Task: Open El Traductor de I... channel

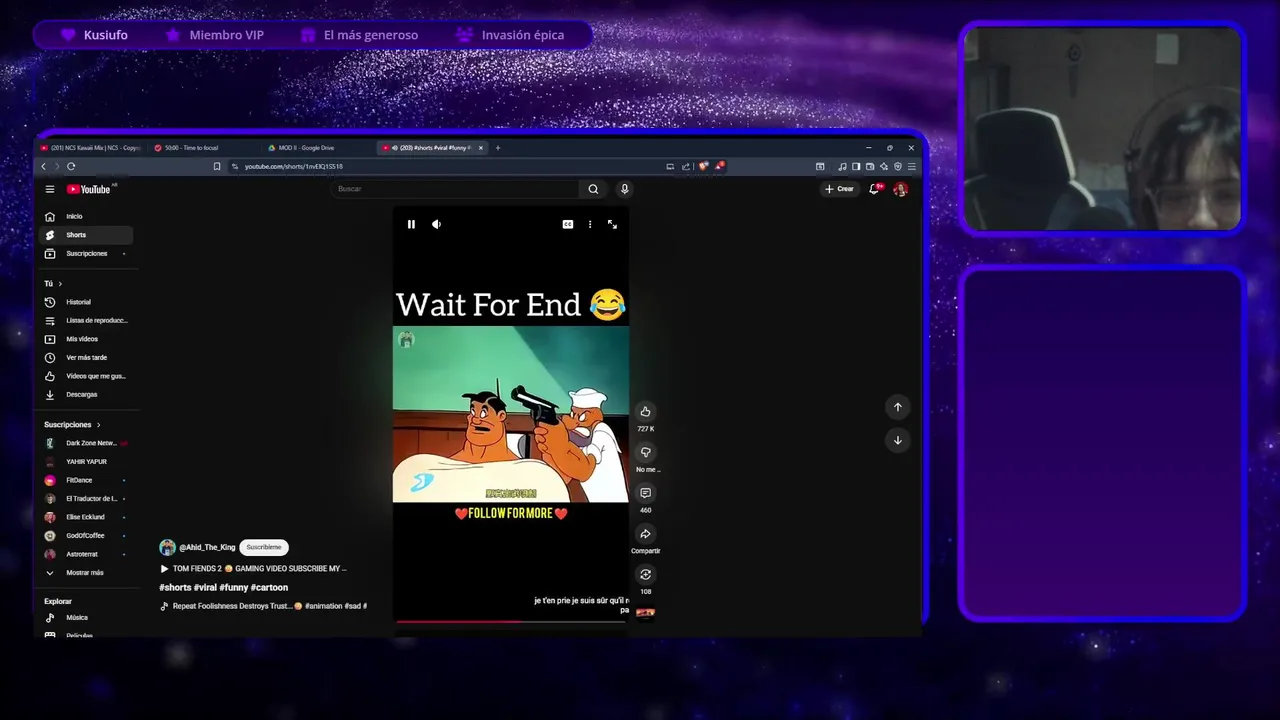Action: point(86,498)
